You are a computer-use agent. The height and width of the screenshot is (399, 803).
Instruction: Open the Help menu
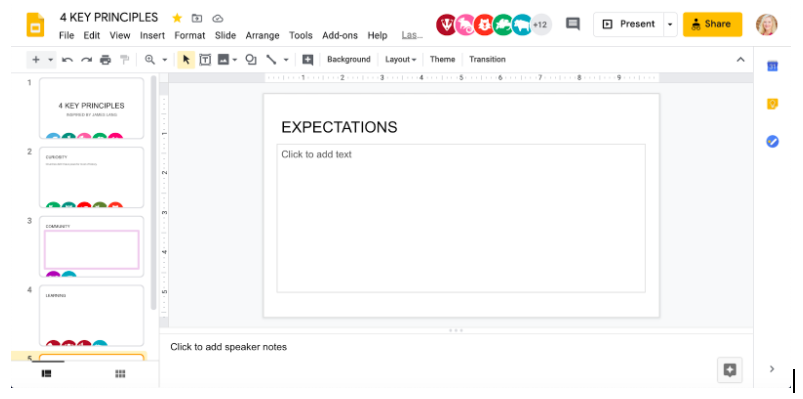(377, 35)
